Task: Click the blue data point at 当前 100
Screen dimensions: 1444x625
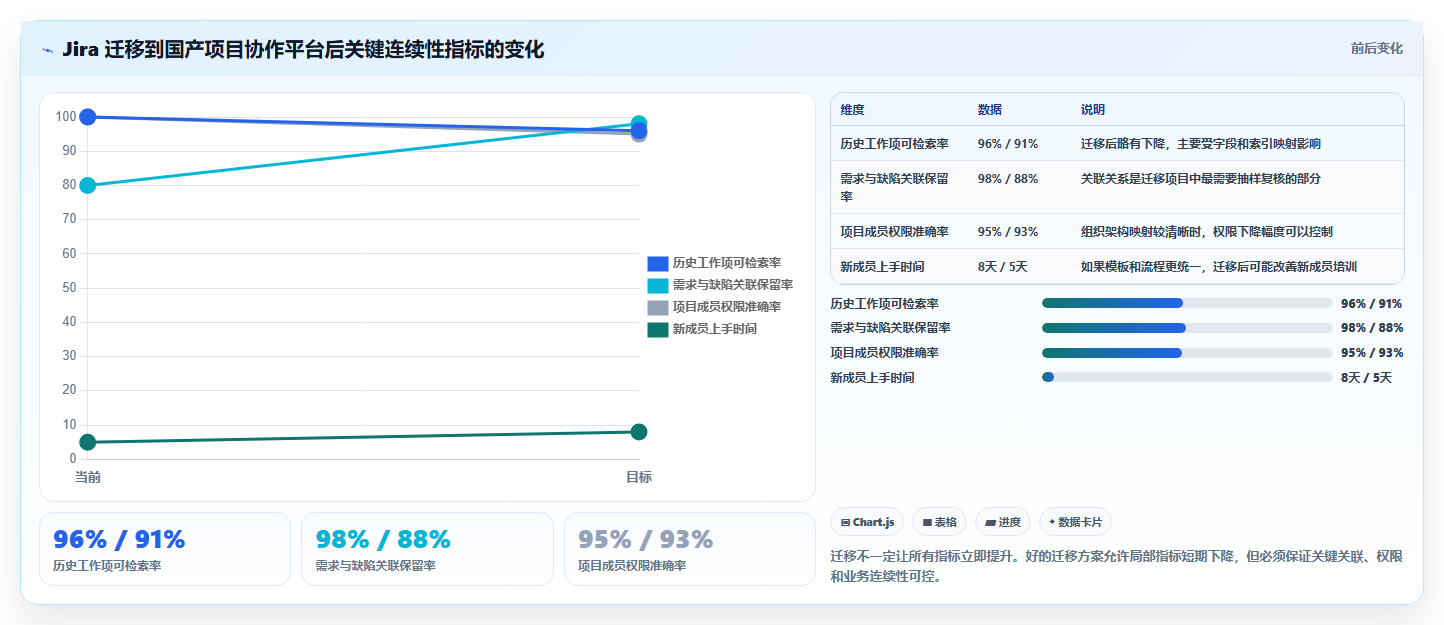Action: click(x=88, y=117)
